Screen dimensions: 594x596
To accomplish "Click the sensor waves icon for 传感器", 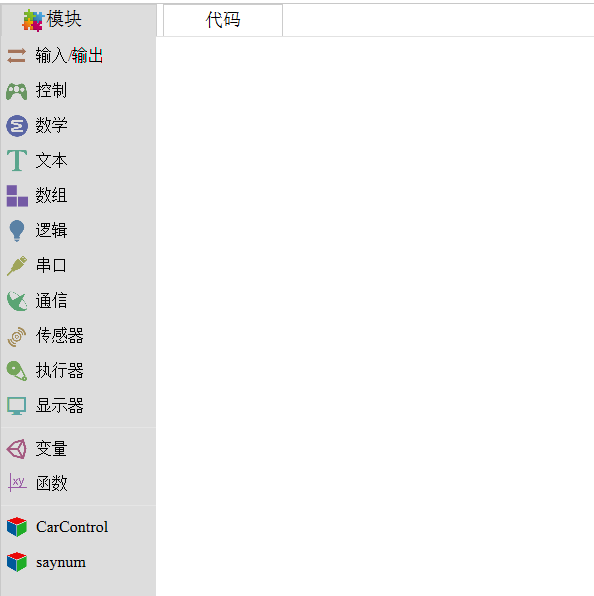I will point(17,336).
